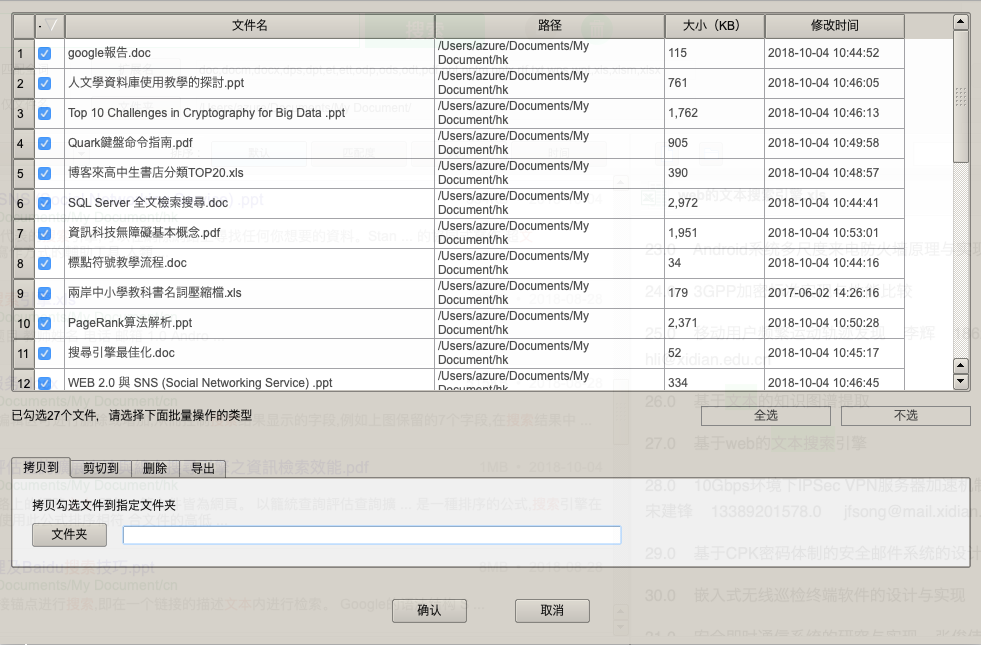The image size is (981, 645).
Task: Open the 删除 tab
Action: (155, 468)
